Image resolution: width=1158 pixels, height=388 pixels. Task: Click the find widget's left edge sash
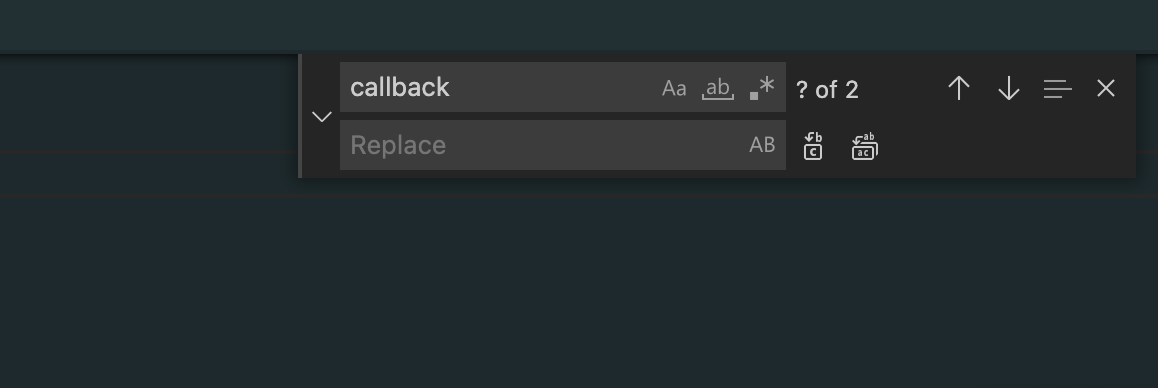(x=300, y=116)
